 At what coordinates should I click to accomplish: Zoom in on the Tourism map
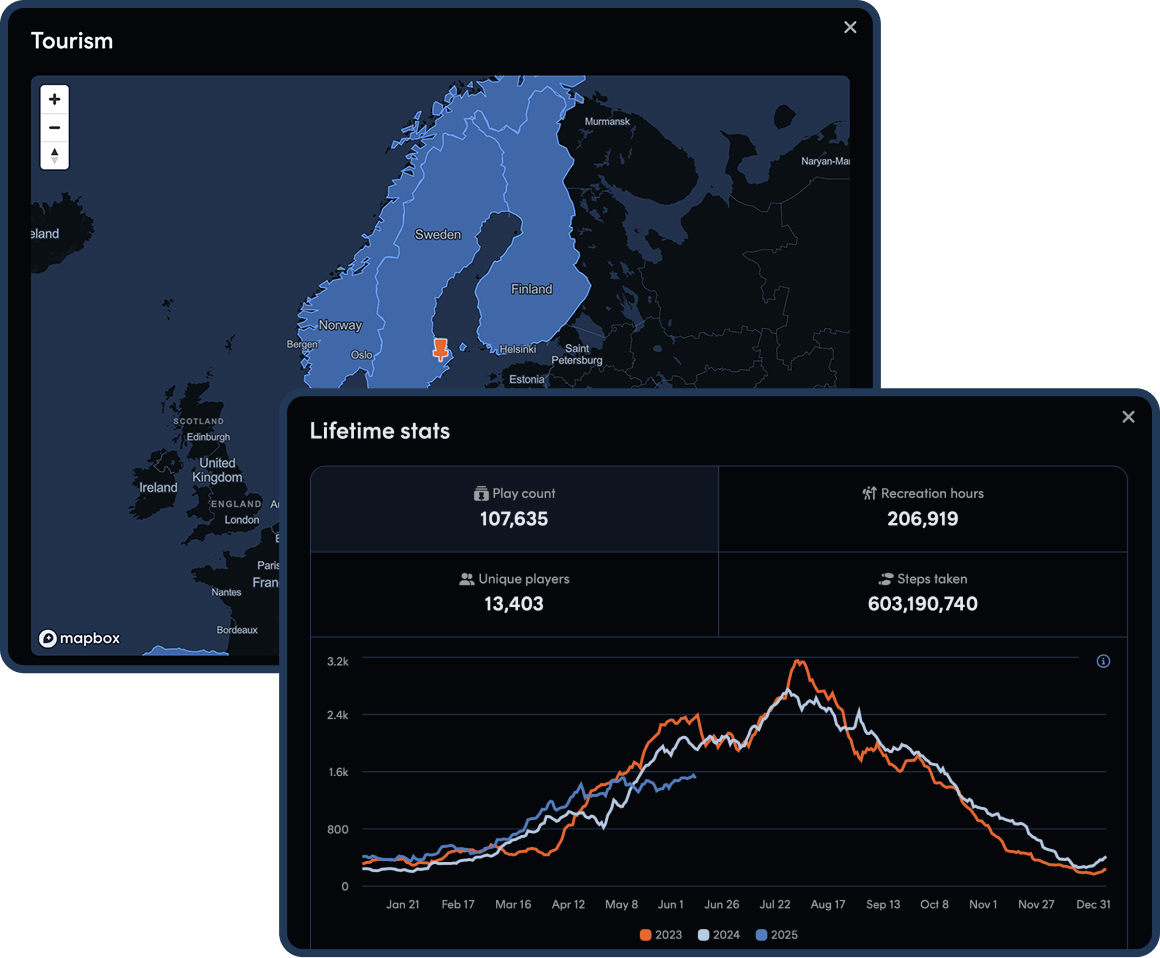54,100
